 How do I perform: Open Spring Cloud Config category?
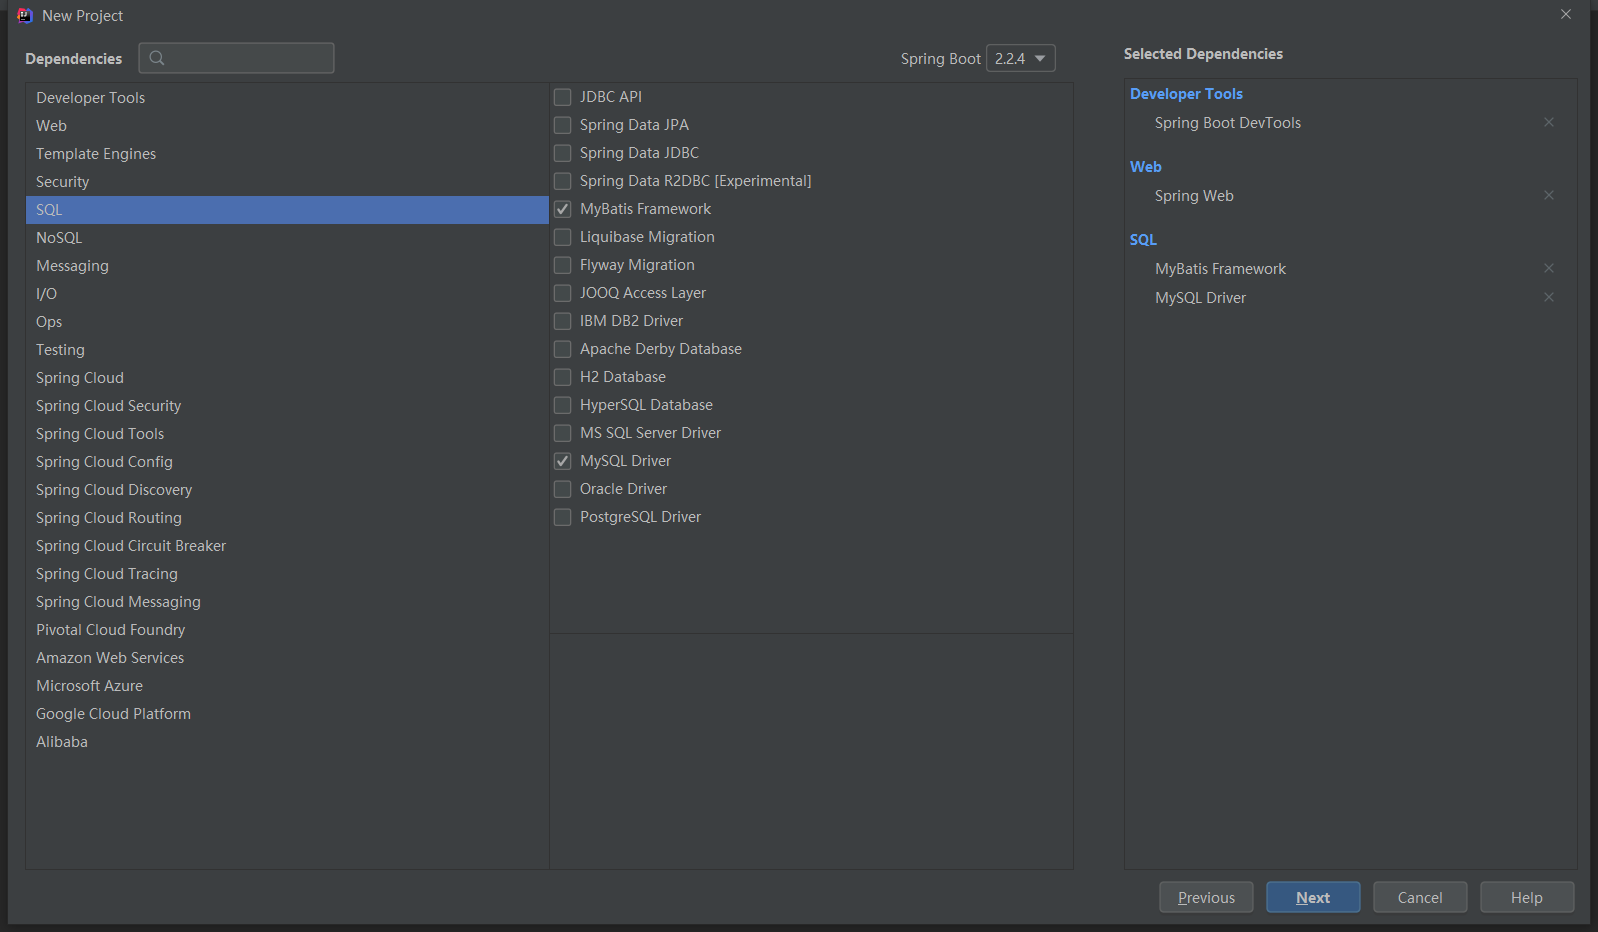click(x=287, y=462)
